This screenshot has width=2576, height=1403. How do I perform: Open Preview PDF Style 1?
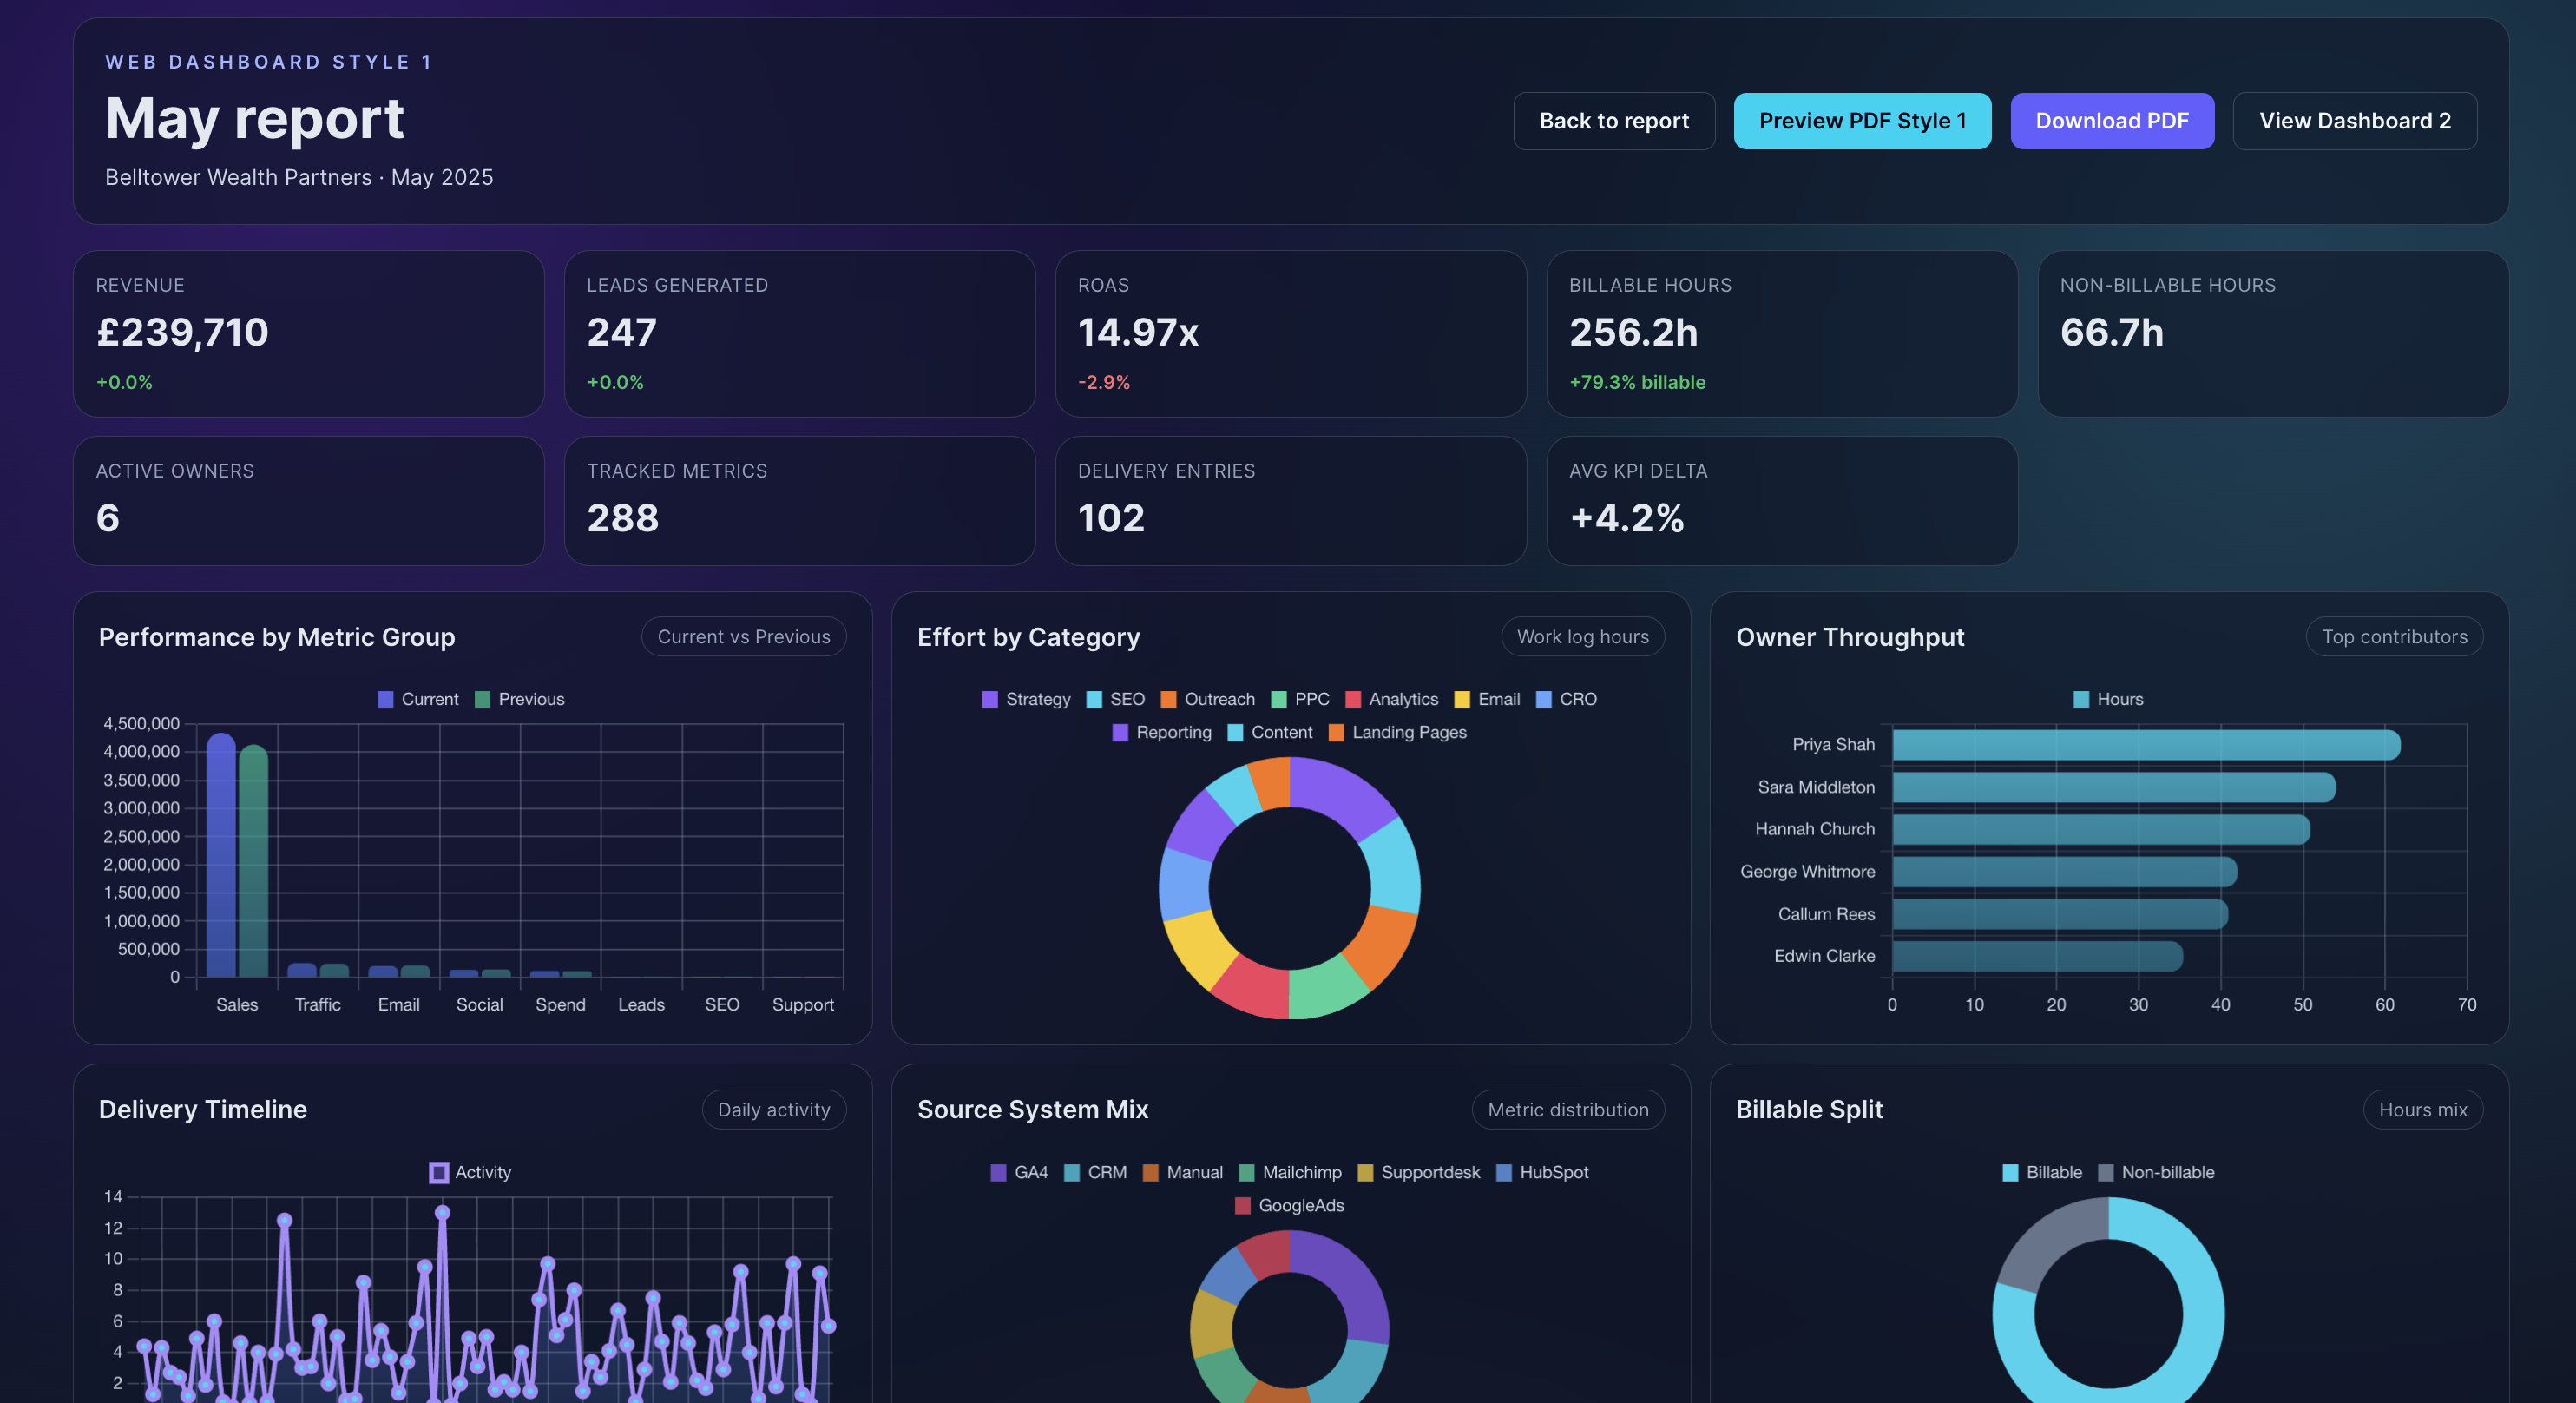click(1861, 121)
